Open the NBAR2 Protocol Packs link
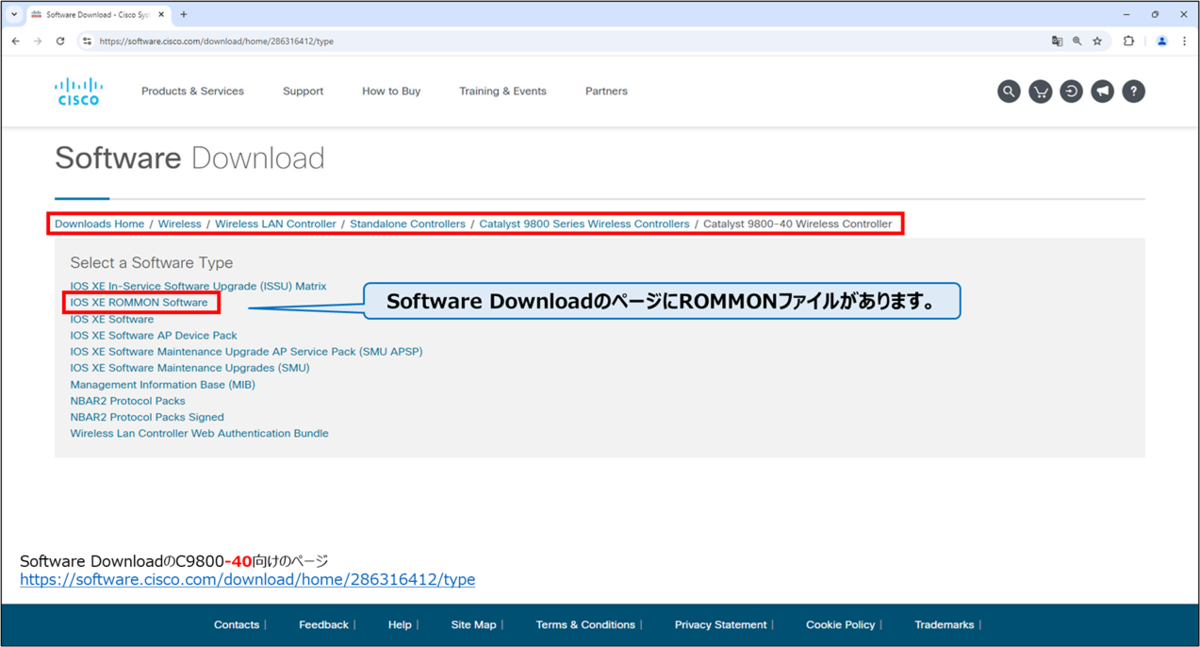Image resolution: width=1200 pixels, height=647 pixels. pos(128,401)
